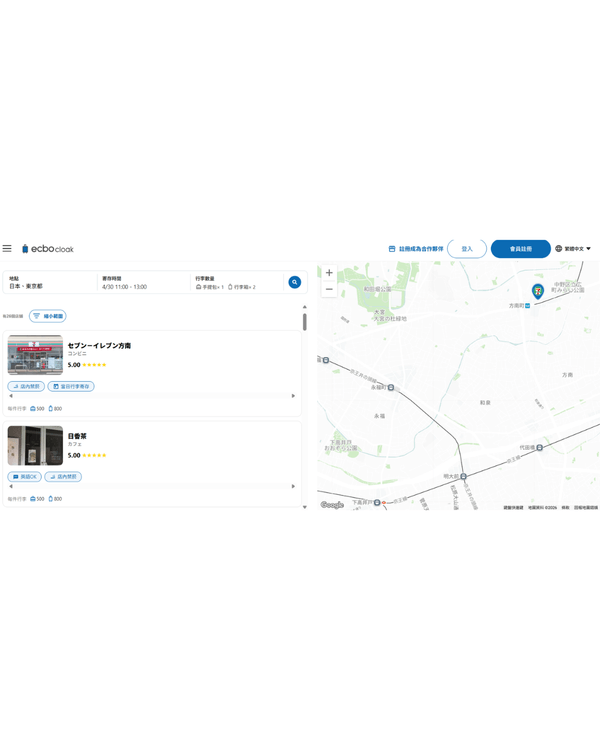Image resolution: width=600 pixels, height=750 pixels.
Task: Edit the storage time 4/30 11:00 - 13:00
Action: 144,282
